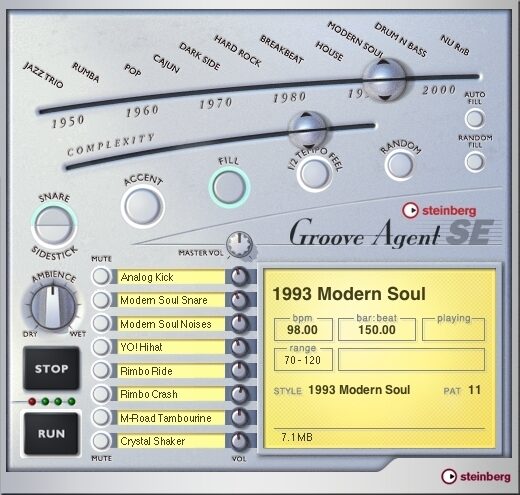Mute the Analog Kick channel
Viewport: 520px width, 495px height.
tap(101, 276)
